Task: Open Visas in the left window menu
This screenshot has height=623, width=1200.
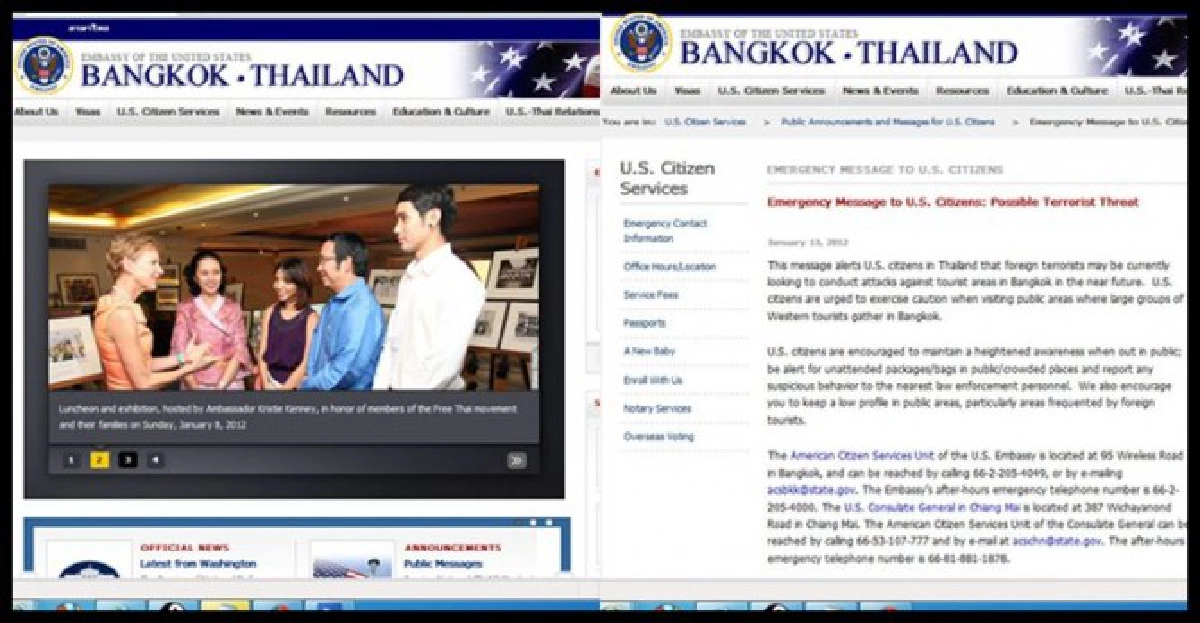Action: pyautogui.click(x=87, y=112)
